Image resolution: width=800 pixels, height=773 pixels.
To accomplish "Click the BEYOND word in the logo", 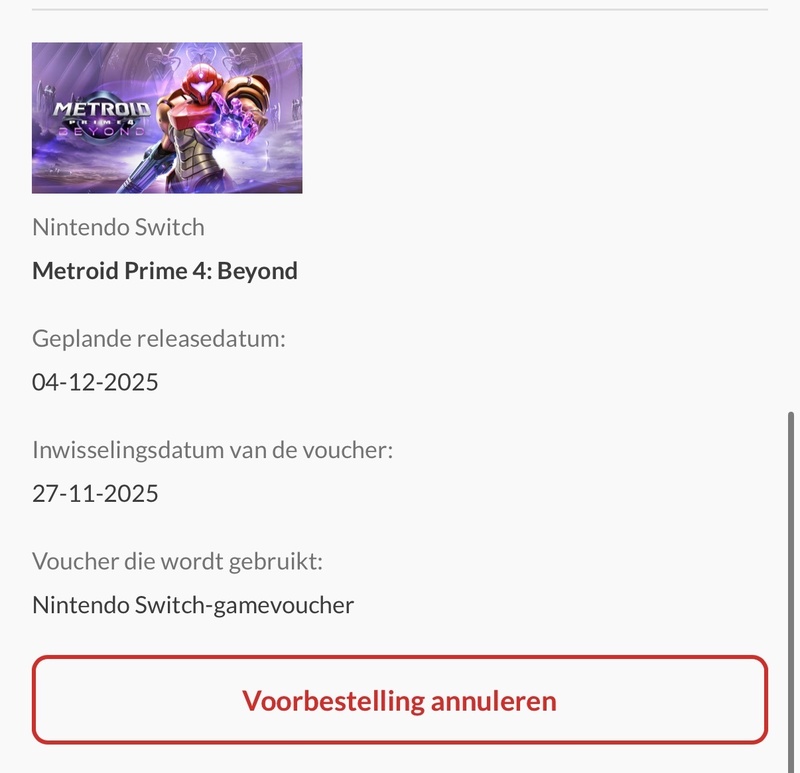I will 102,131.
